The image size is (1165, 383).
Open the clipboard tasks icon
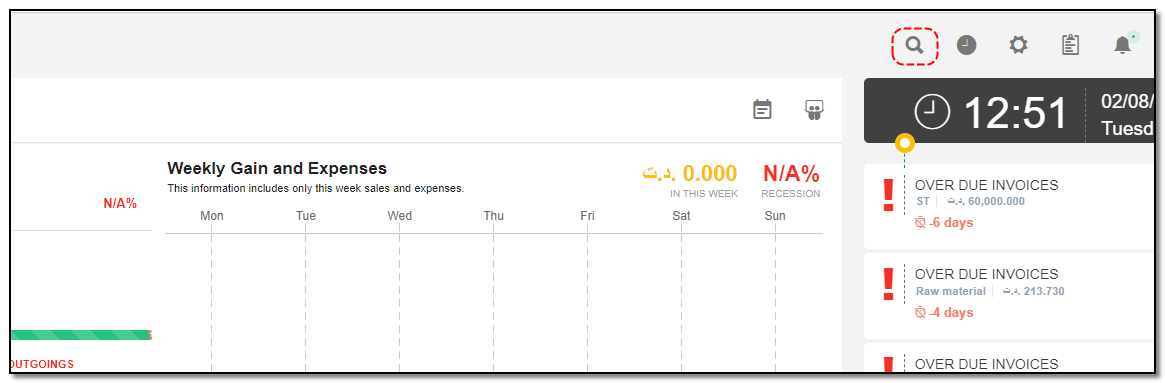point(1070,45)
